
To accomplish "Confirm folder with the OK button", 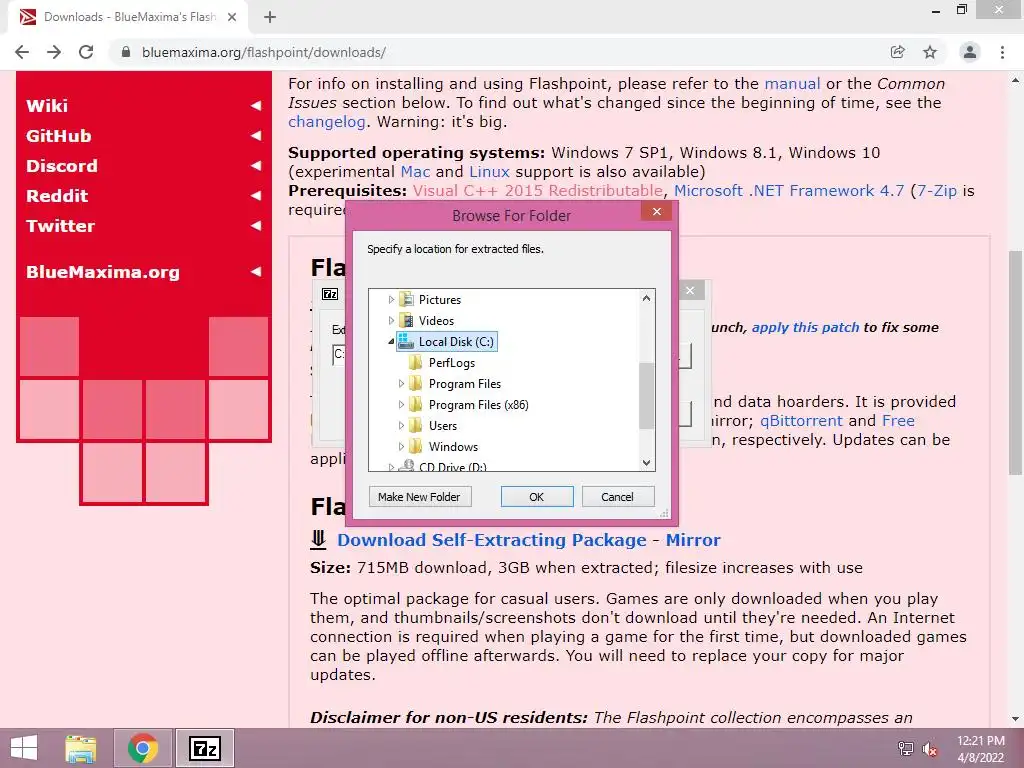I will point(537,496).
